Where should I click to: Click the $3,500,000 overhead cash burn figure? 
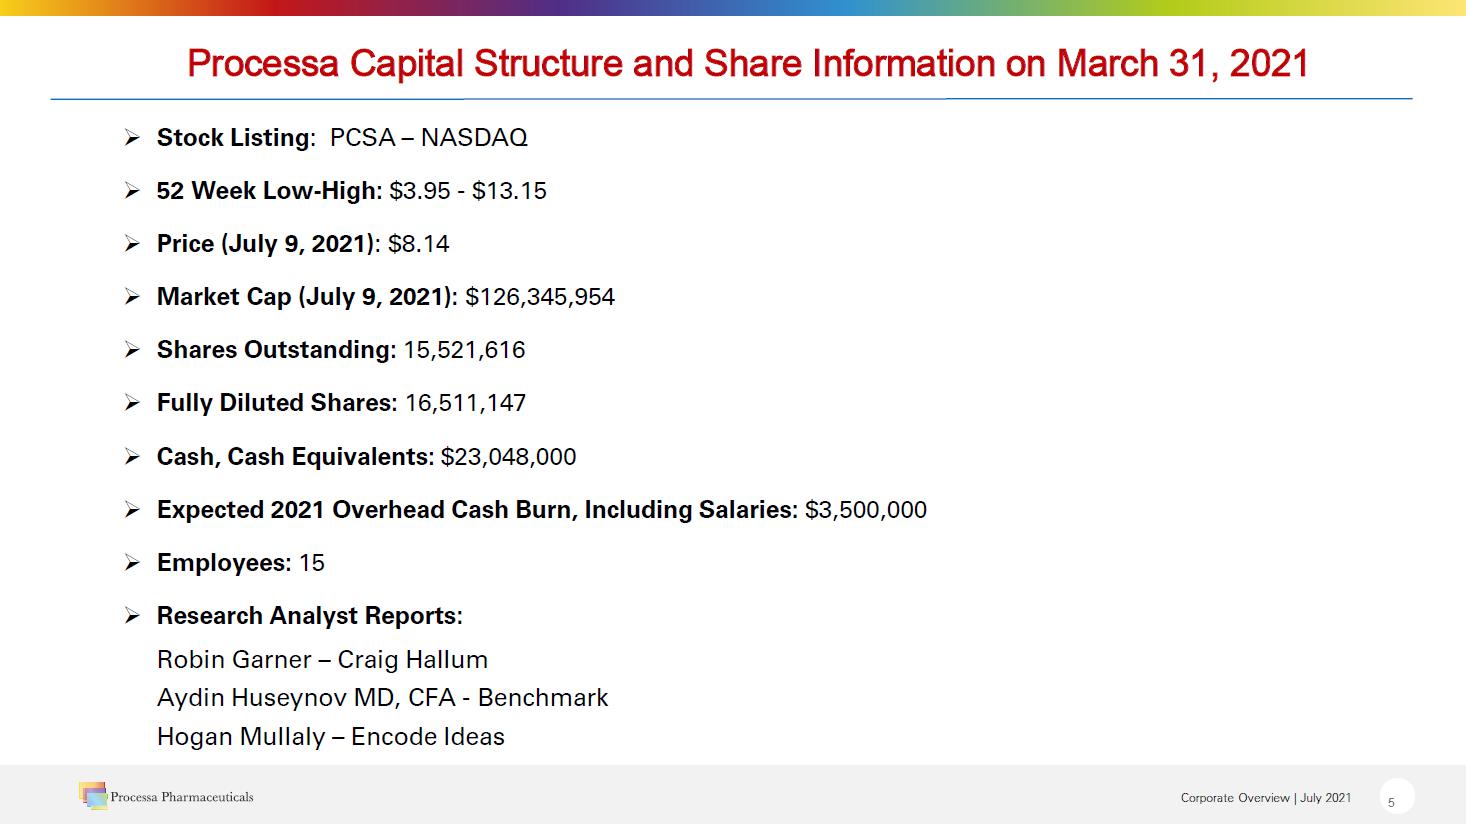click(865, 510)
